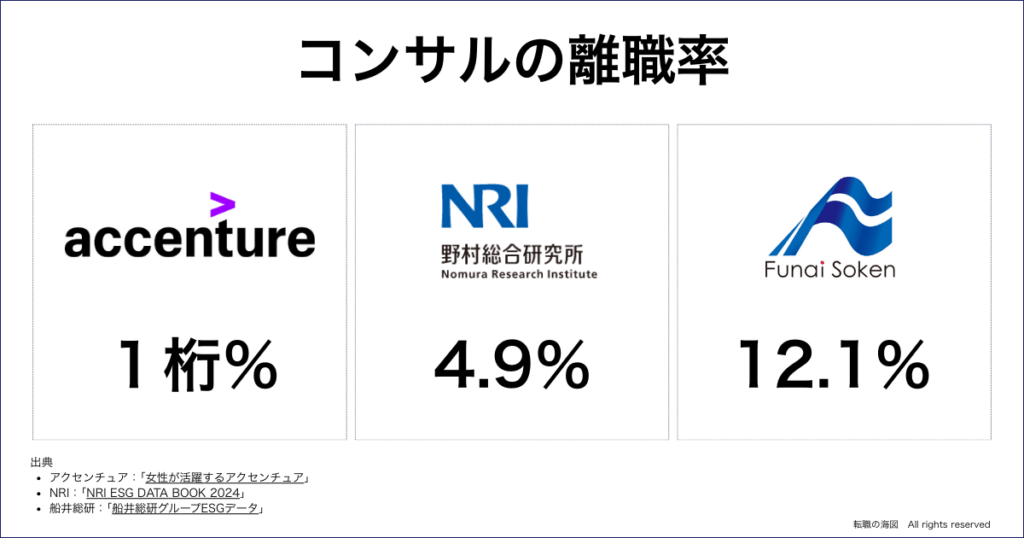Click the 1桁% figure

pos(197,365)
